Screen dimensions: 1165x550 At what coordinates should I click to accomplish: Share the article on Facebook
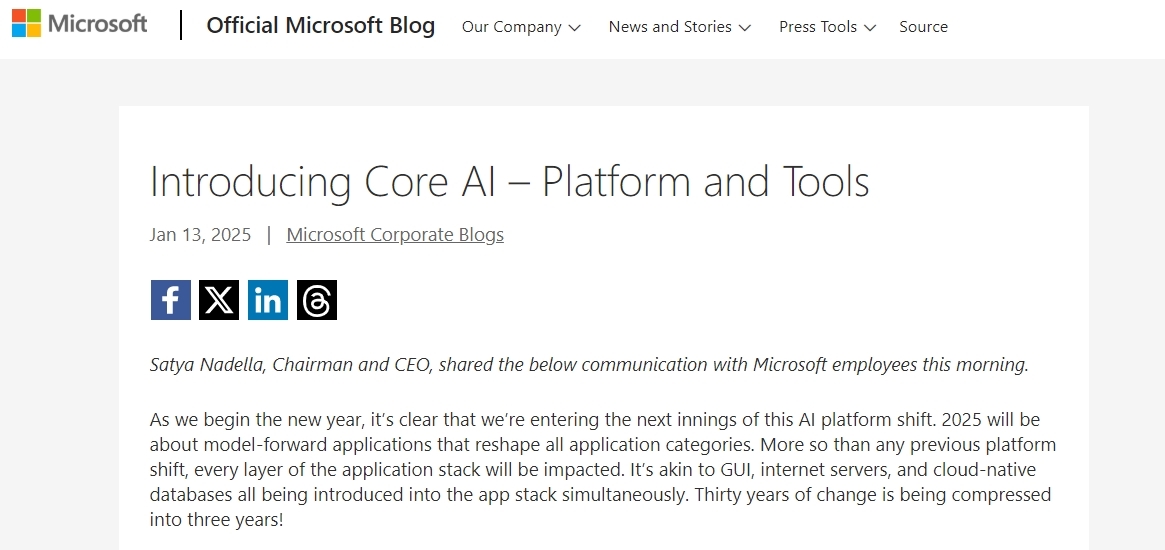170,300
